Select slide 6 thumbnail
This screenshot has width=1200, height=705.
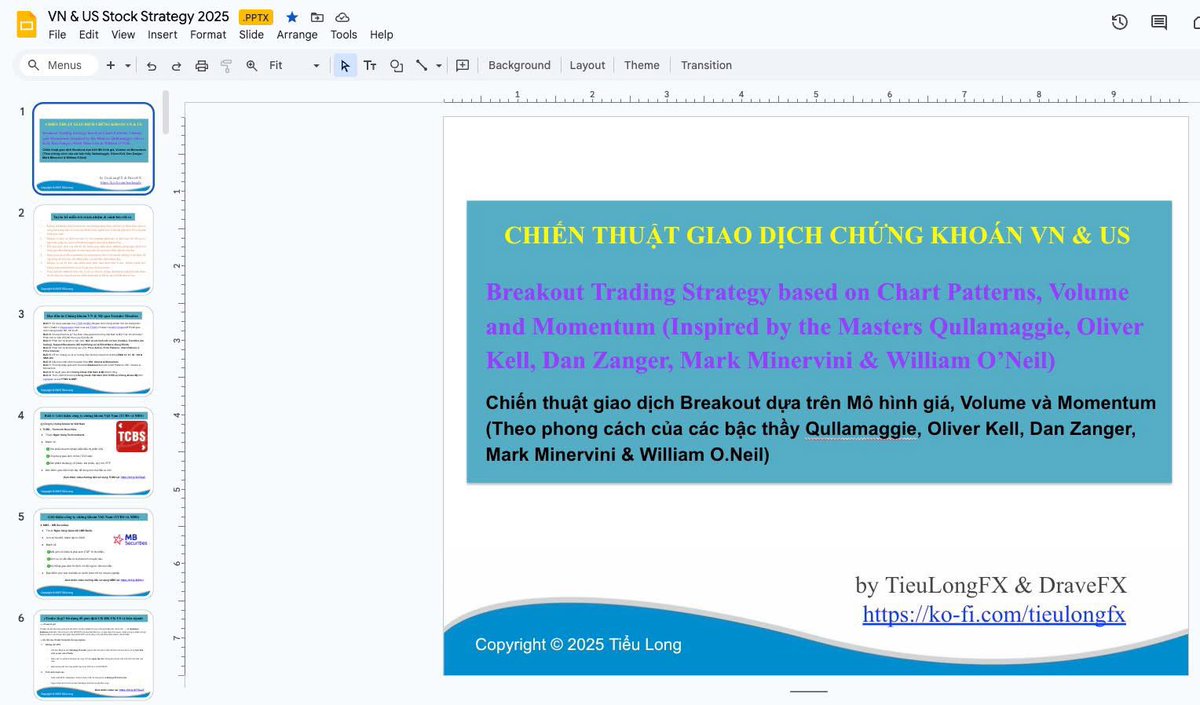coord(94,654)
